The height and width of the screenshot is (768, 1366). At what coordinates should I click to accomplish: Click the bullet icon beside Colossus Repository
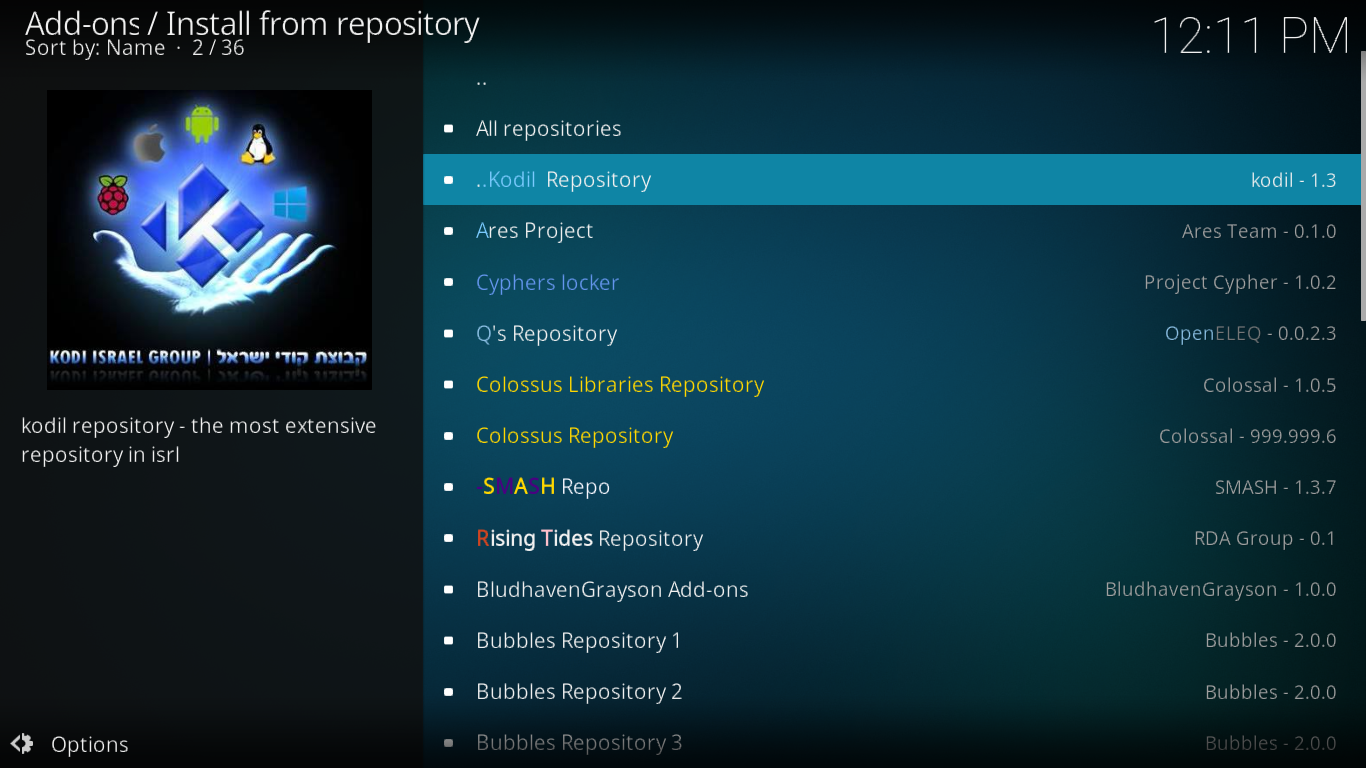[x=448, y=435]
